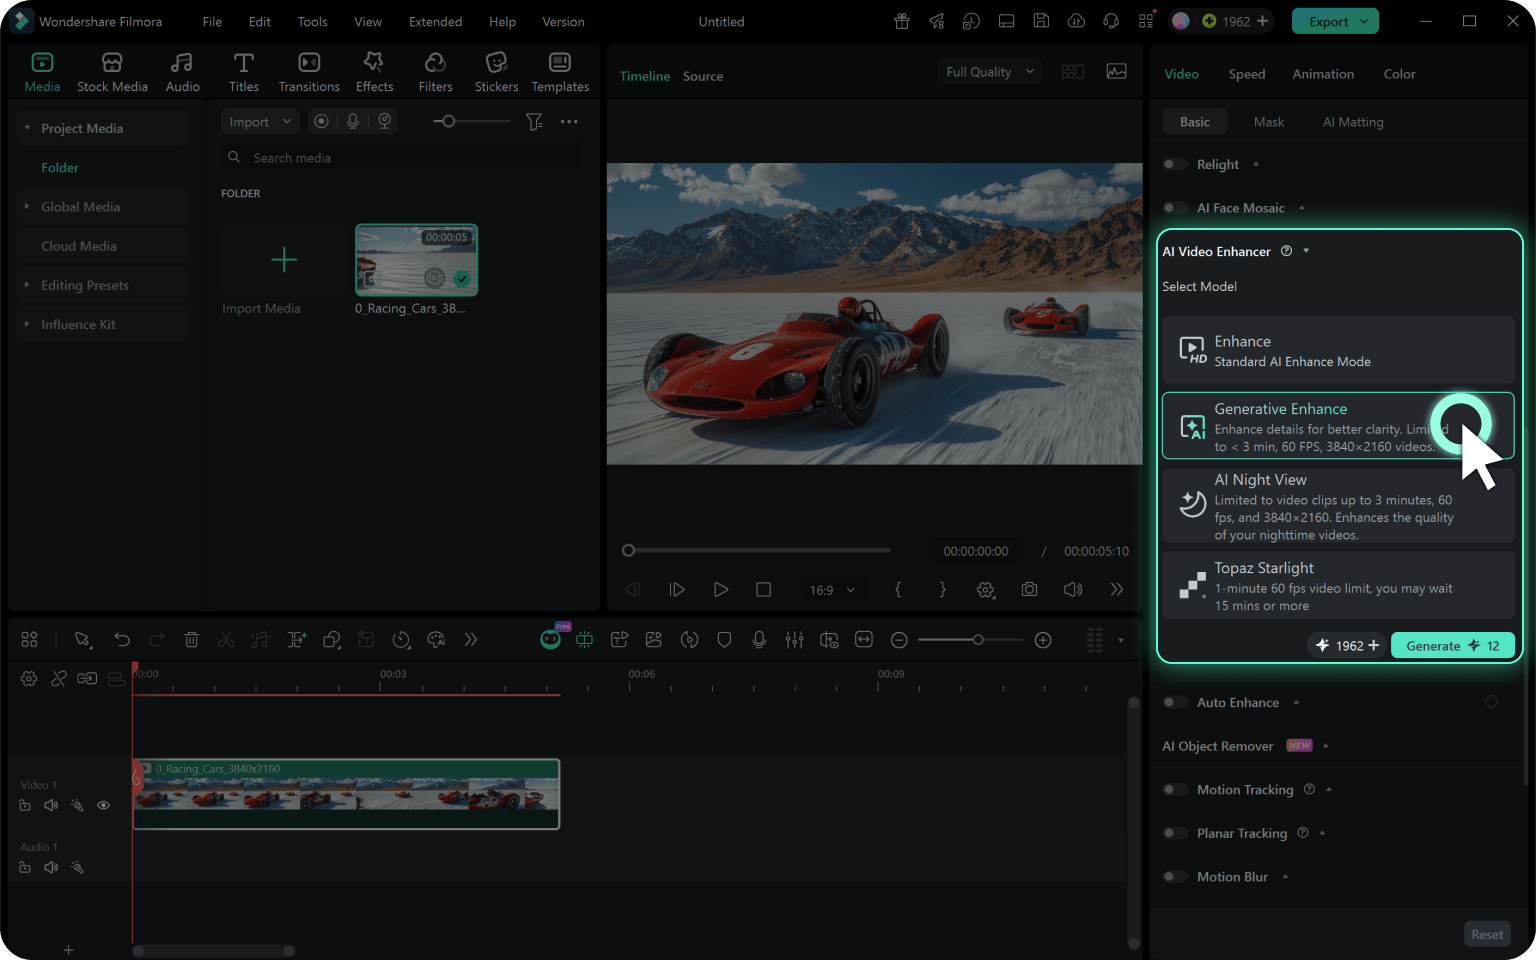Click timeline zoom-out minus icon
This screenshot has width=1536, height=960.
click(x=899, y=640)
